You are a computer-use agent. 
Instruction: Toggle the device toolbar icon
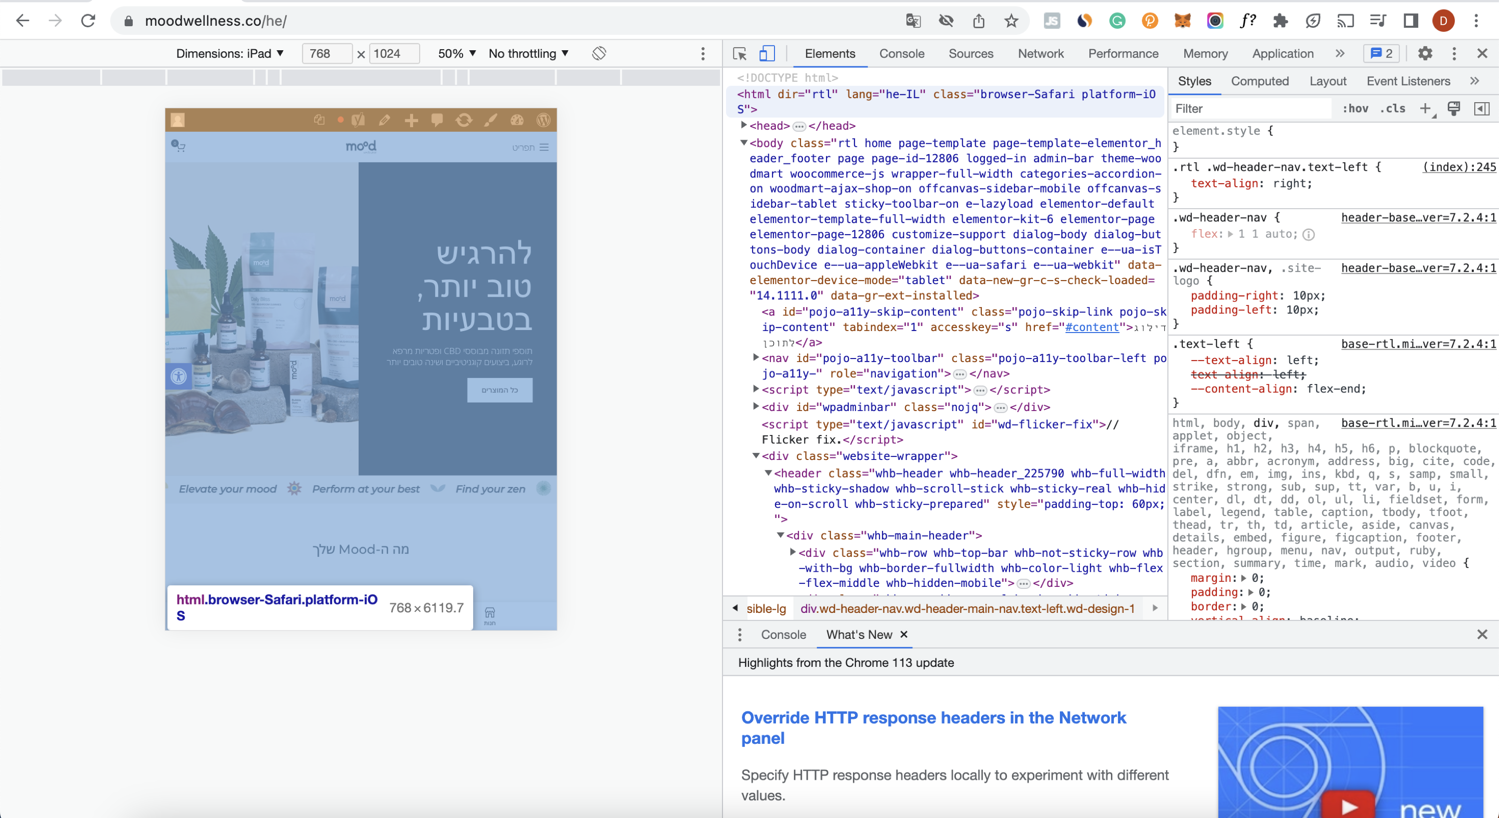click(x=767, y=54)
